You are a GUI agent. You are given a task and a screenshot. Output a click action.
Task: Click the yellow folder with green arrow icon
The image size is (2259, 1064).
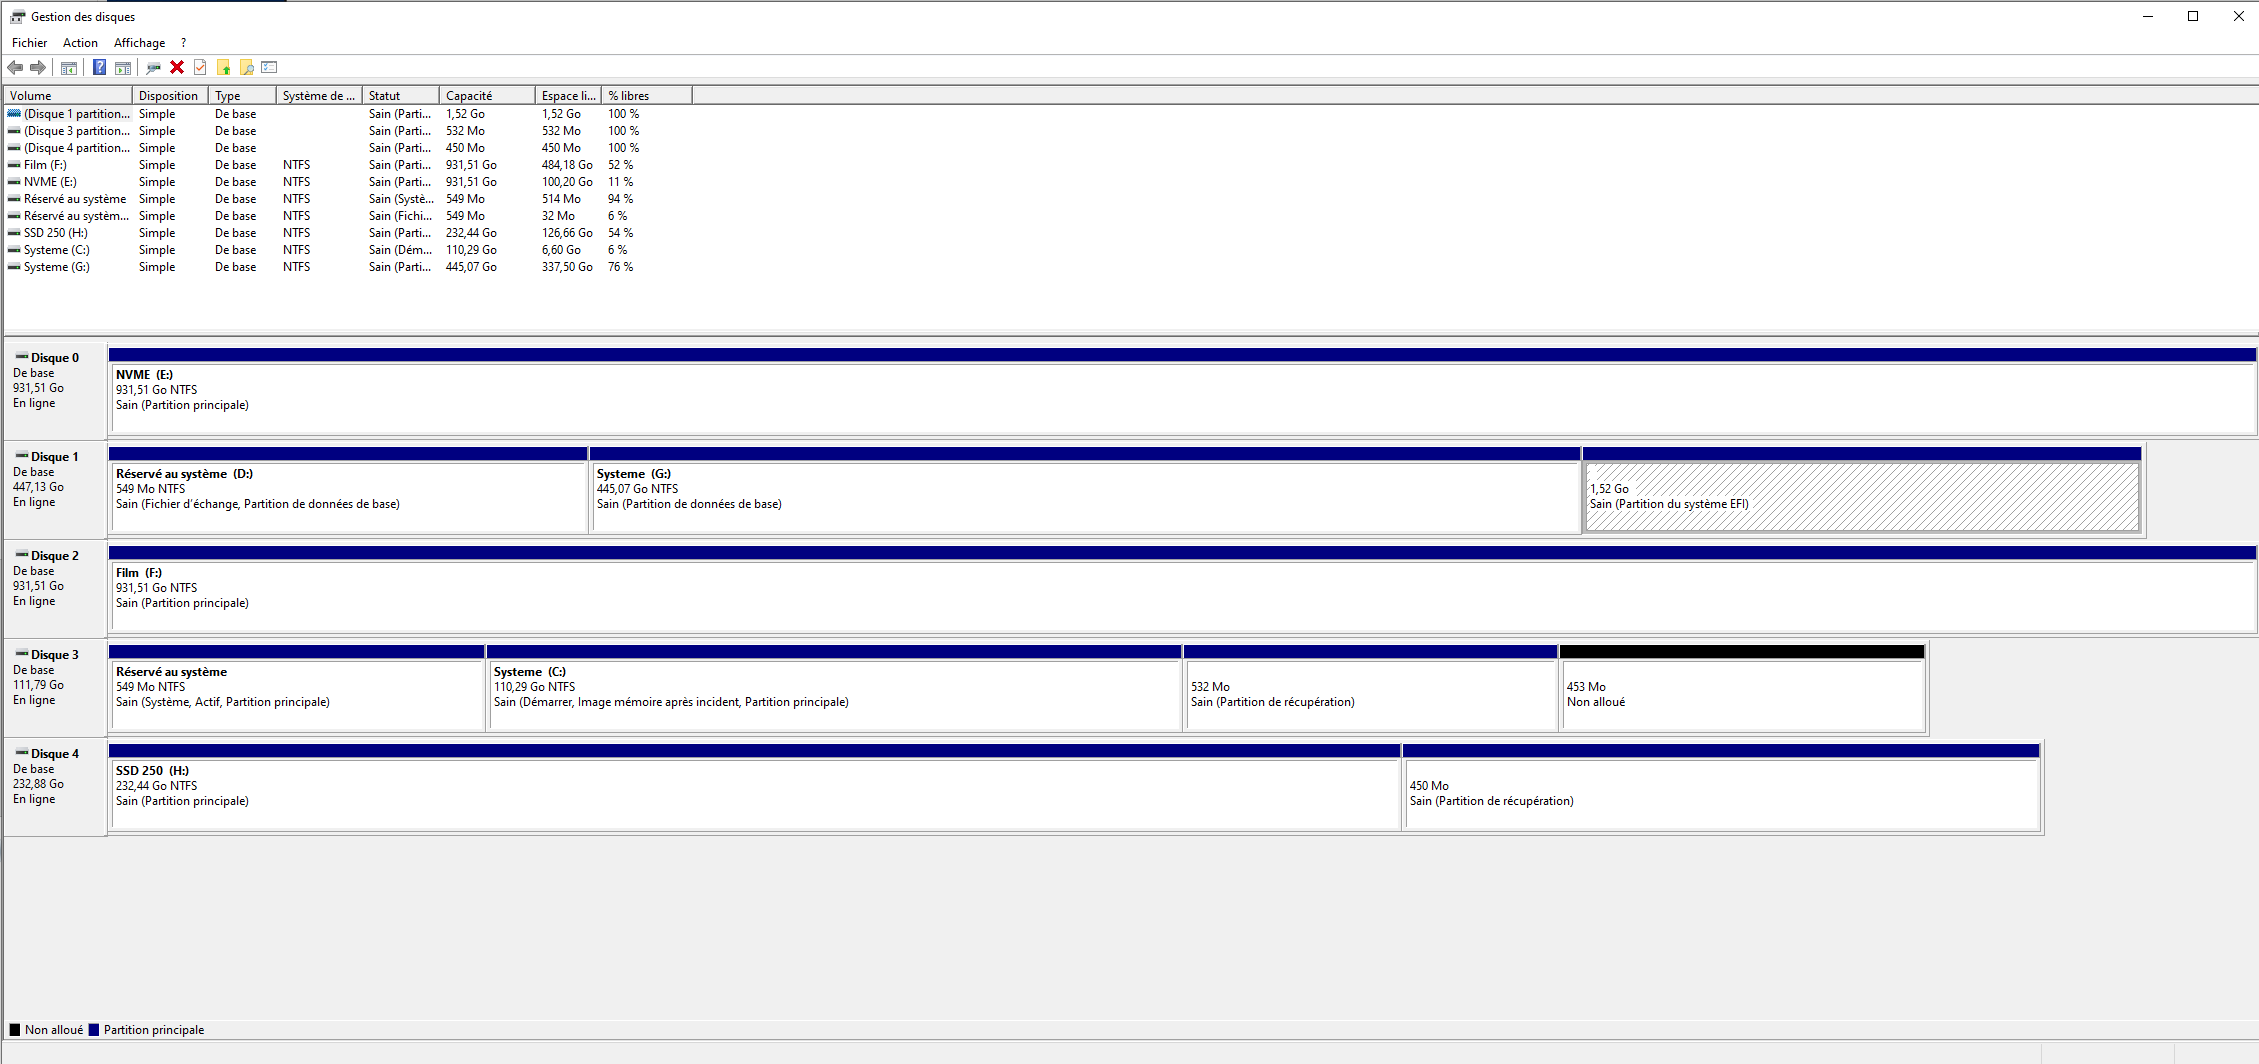pyautogui.click(x=224, y=68)
